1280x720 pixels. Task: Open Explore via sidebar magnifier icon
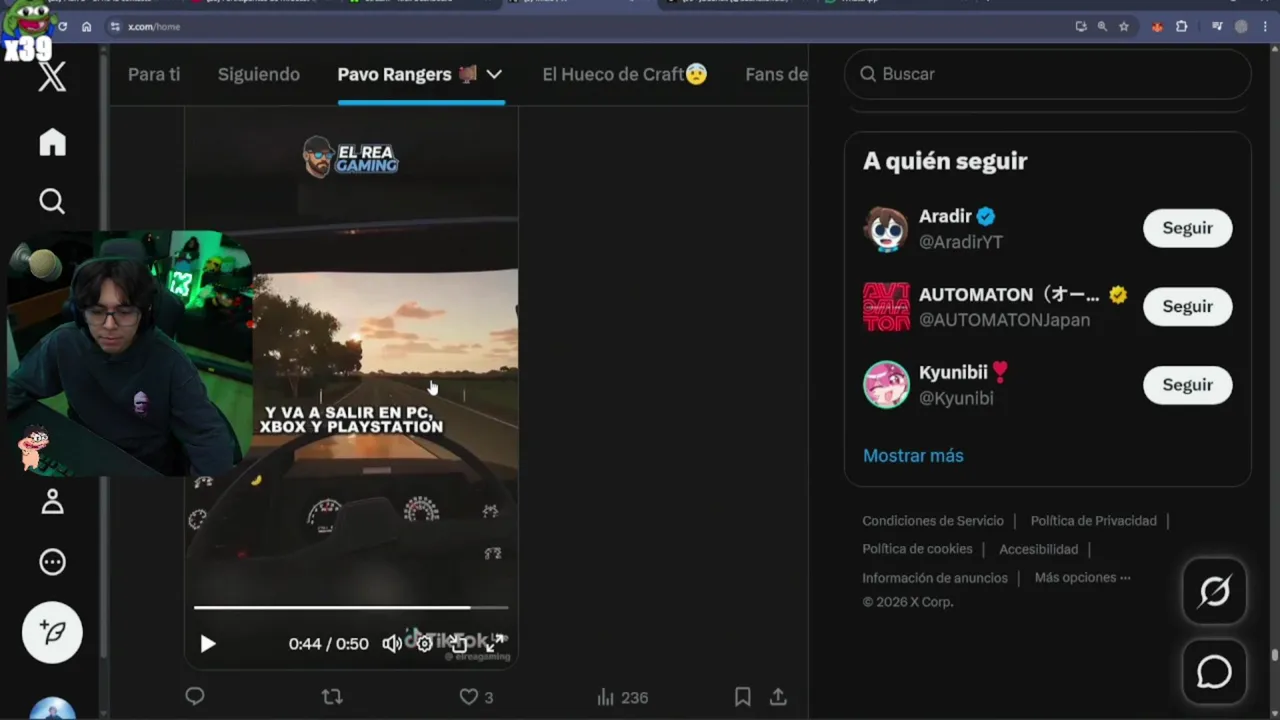pyautogui.click(x=52, y=201)
